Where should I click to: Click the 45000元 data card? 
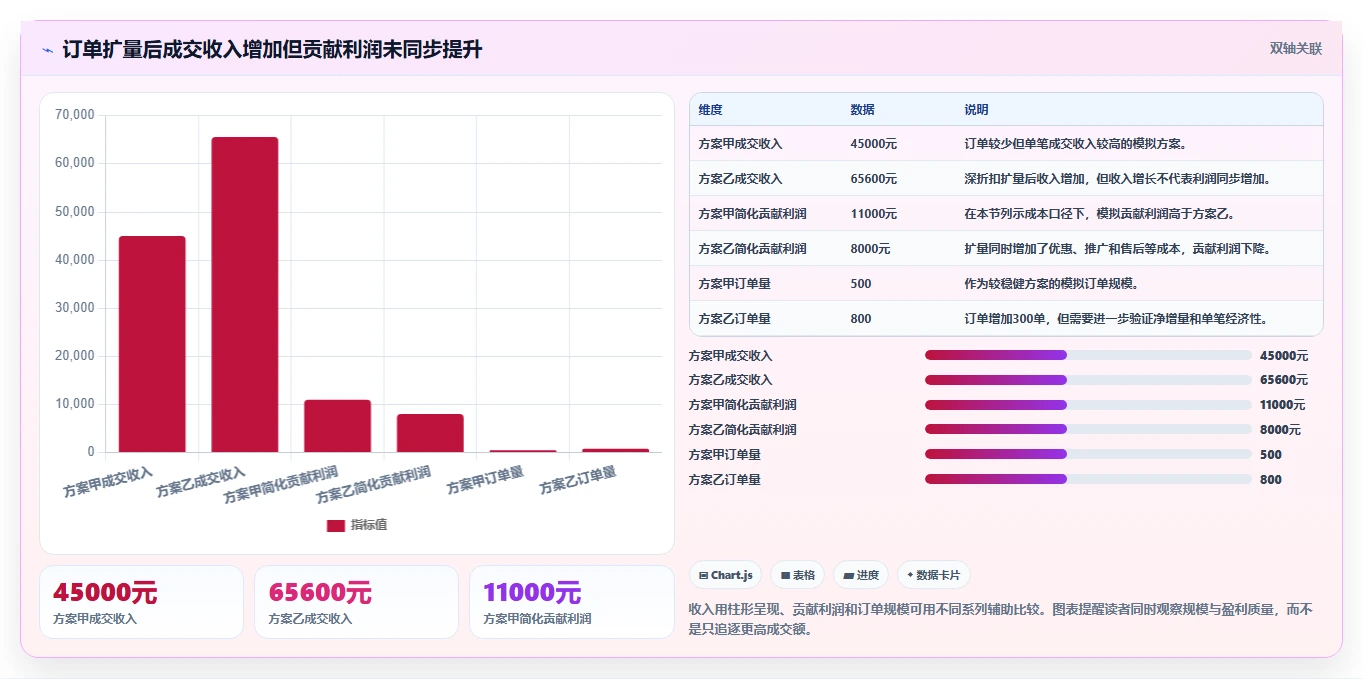point(141,602)
